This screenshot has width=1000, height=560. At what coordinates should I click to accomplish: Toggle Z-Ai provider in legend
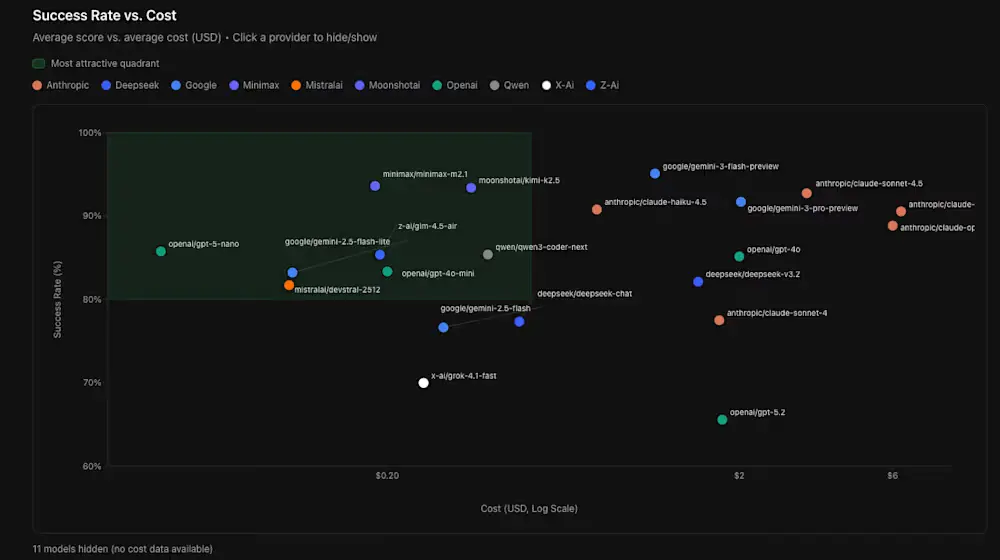pos(604,85)
